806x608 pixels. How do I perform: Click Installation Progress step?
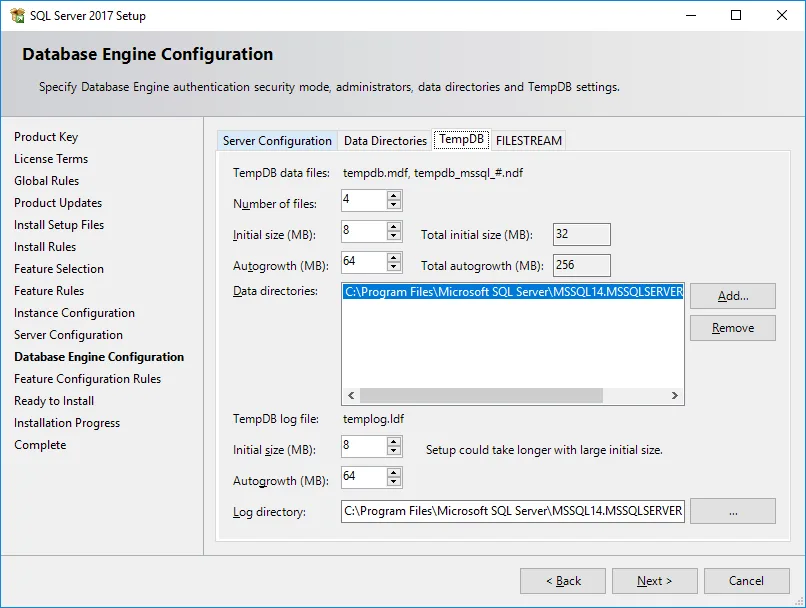[67, 423]
